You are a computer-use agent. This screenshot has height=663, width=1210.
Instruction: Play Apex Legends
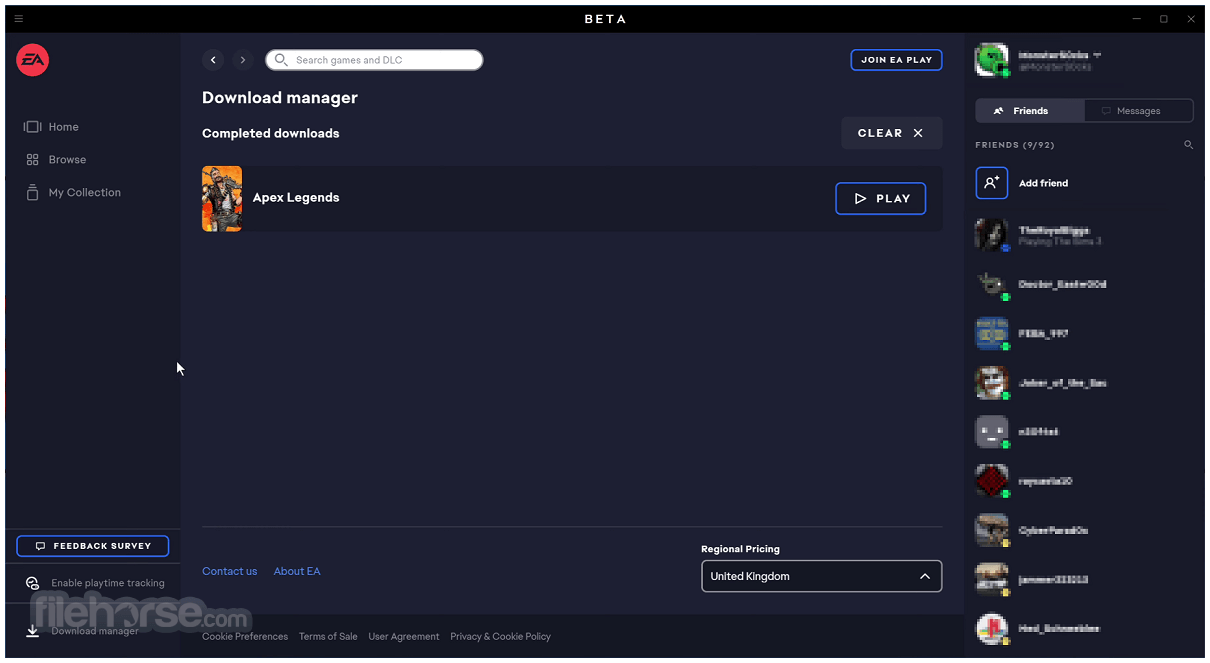coord(880,199)
